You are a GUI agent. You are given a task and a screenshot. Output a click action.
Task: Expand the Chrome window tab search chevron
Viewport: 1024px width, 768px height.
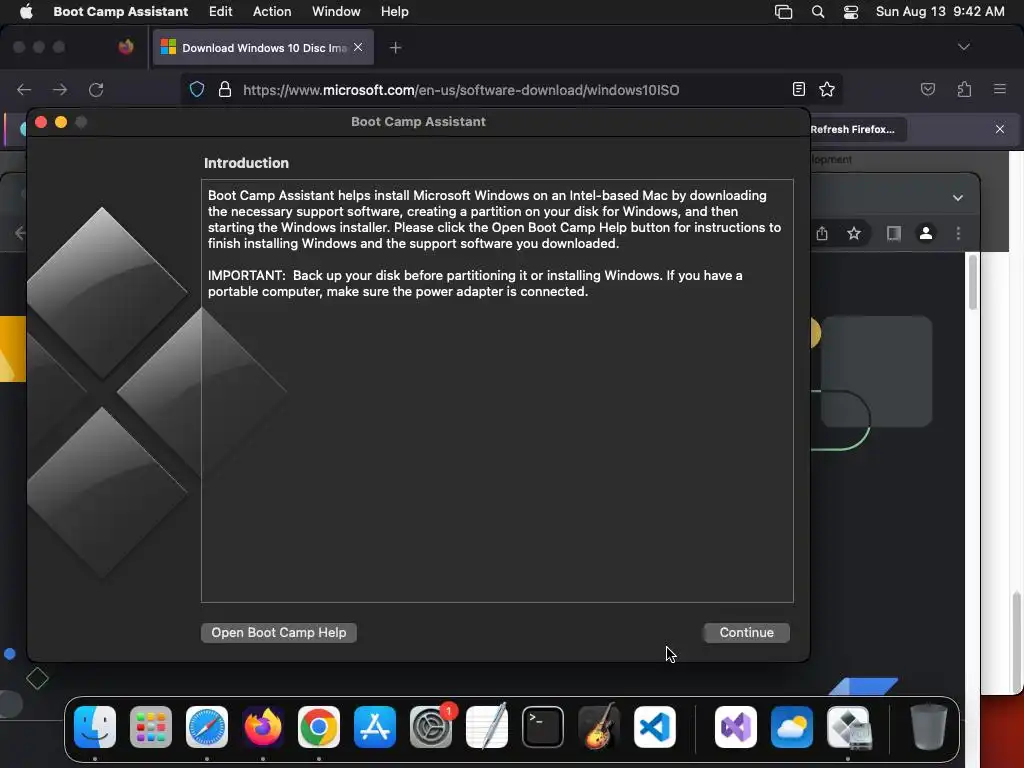(x=957, y=198)
